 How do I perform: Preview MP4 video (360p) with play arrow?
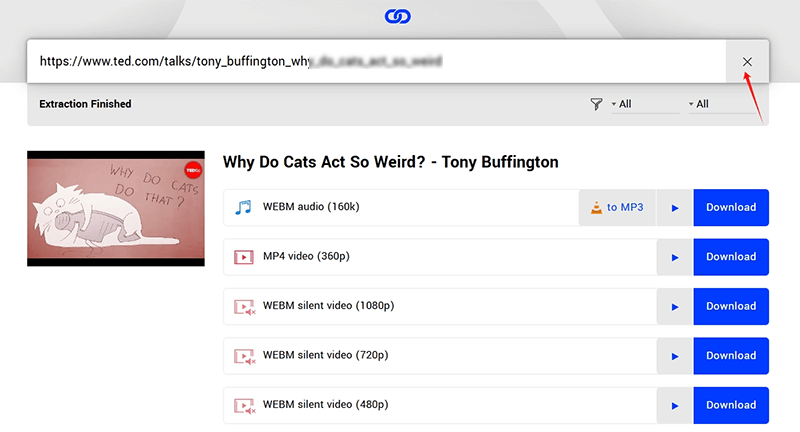(x=674, y=257)
